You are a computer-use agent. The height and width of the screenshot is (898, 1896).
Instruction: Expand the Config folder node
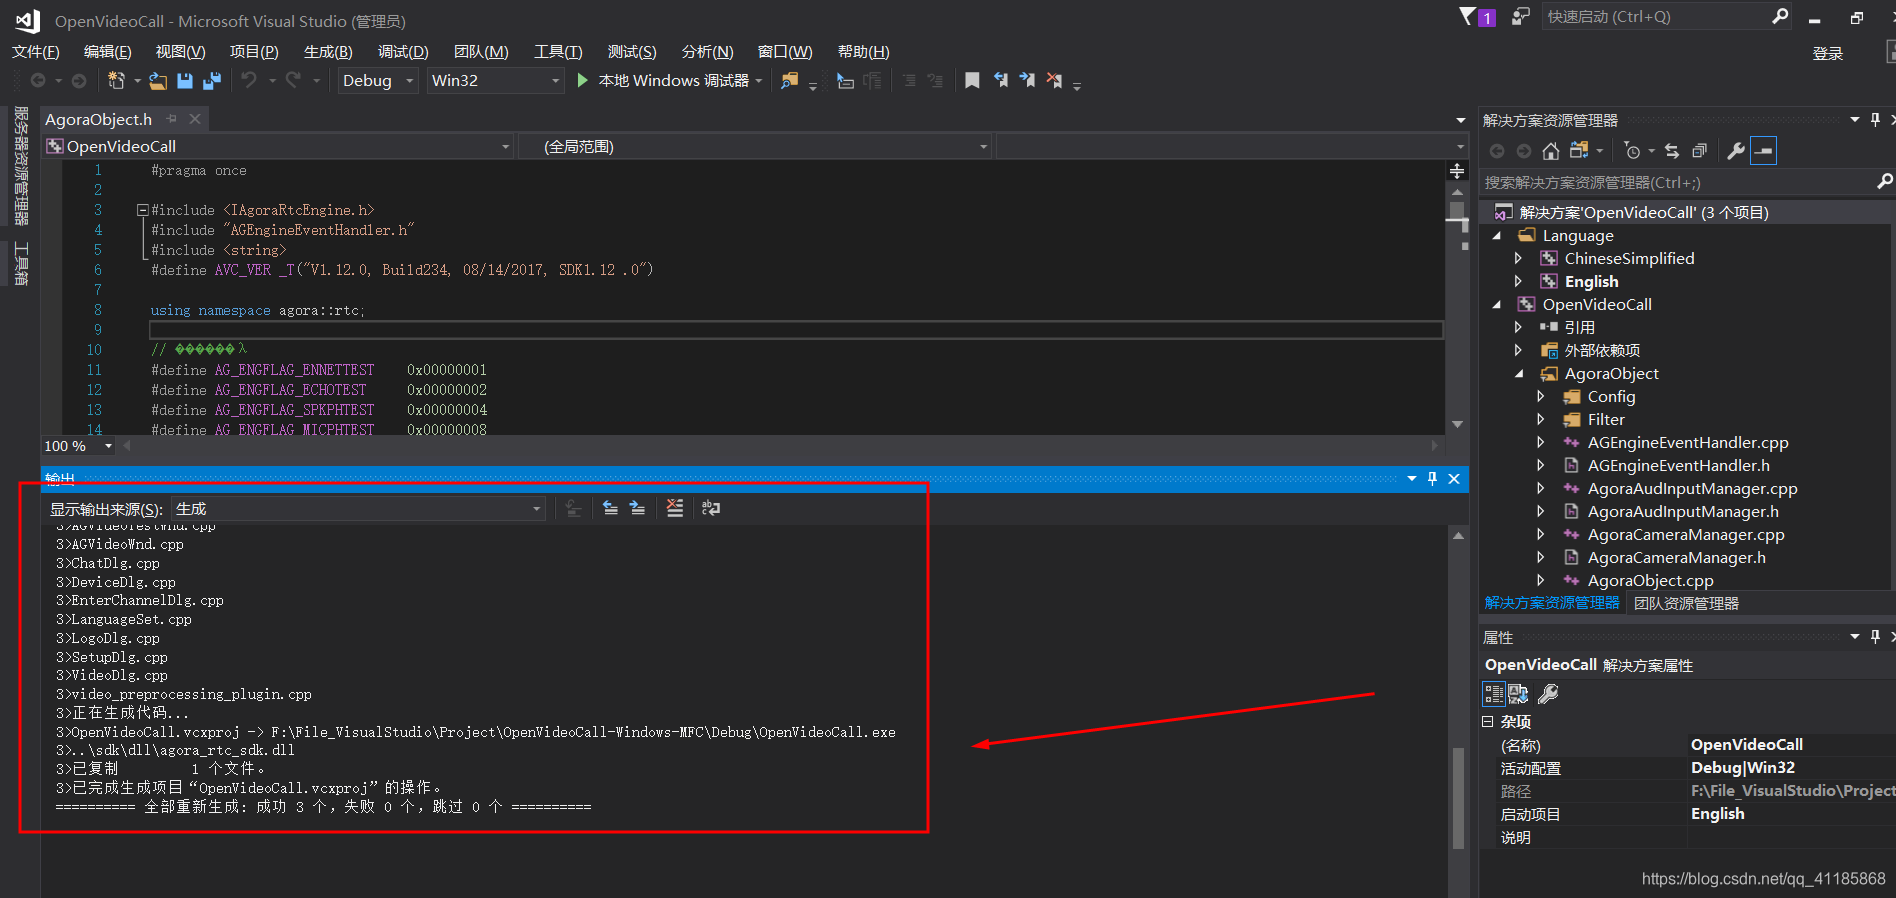pyautogui.click(x=1541, y=397)
